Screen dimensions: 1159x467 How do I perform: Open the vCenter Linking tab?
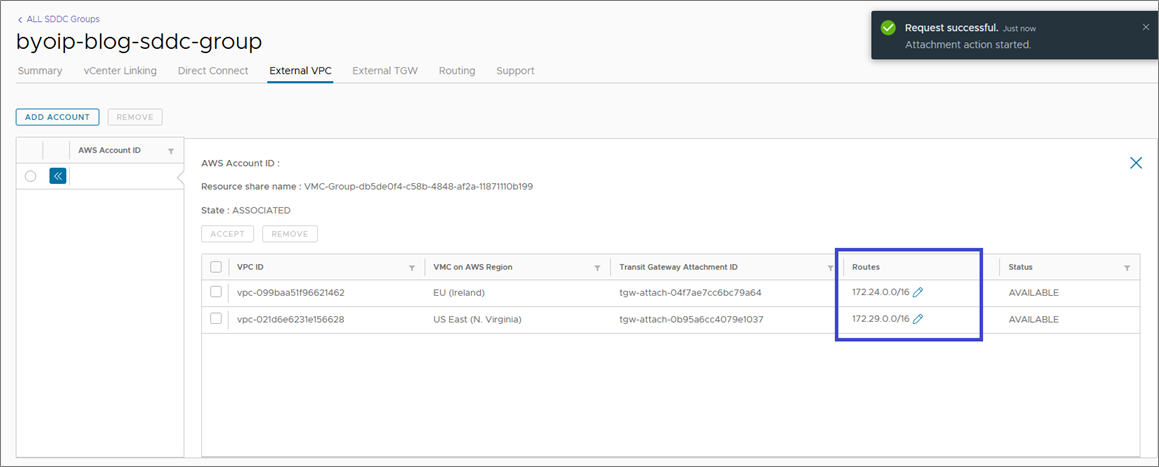[x=120, y=71]
